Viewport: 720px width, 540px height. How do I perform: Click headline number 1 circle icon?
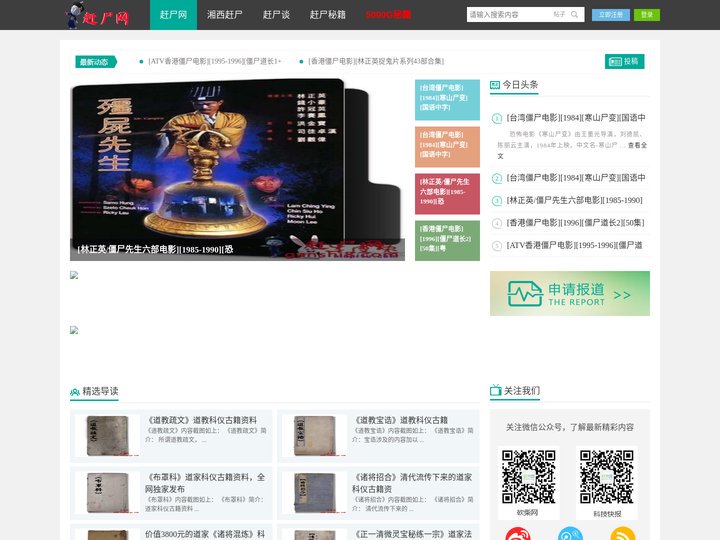coord(497,118)
